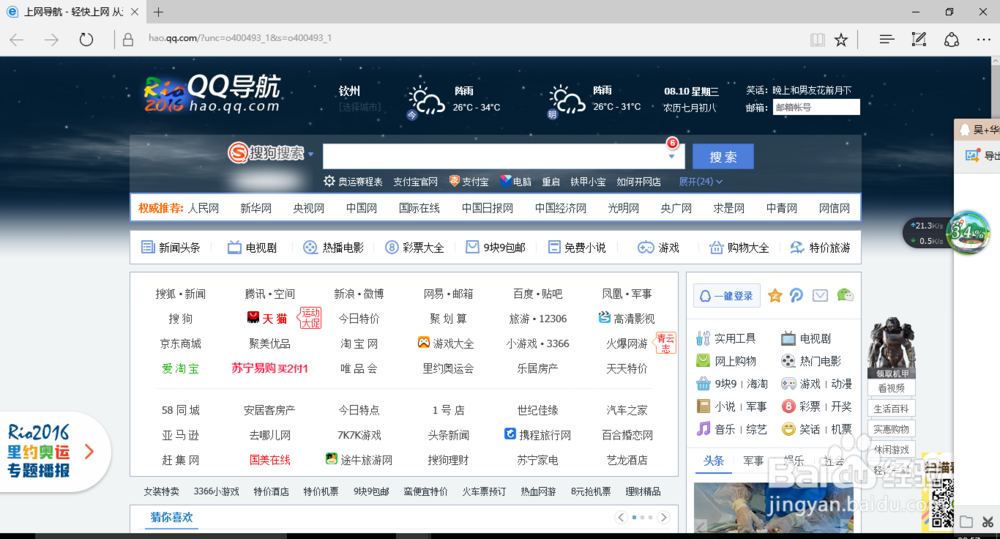The width and height of the screenshot is (1000, 539).
Task: Click 生活百科 side button
Action: [891, 409]
